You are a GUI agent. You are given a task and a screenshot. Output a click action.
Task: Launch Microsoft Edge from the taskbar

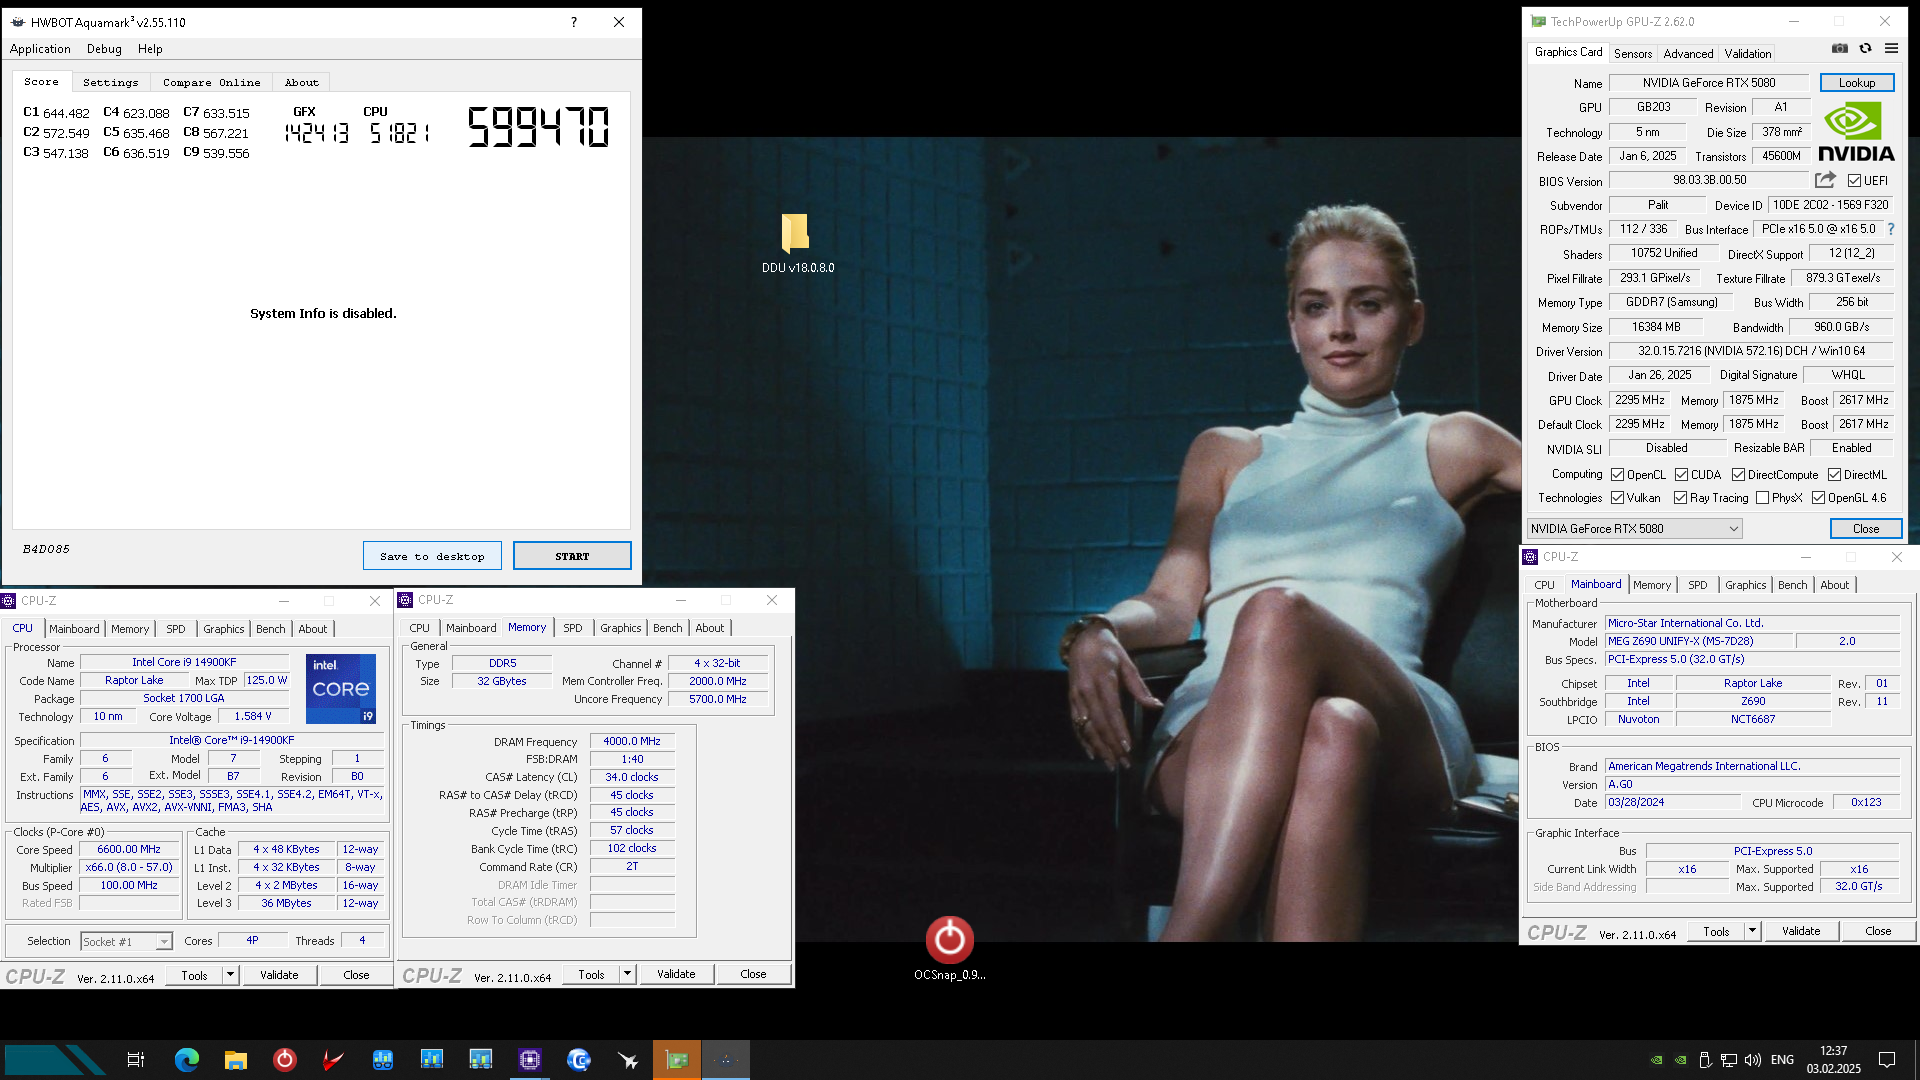187,1060
